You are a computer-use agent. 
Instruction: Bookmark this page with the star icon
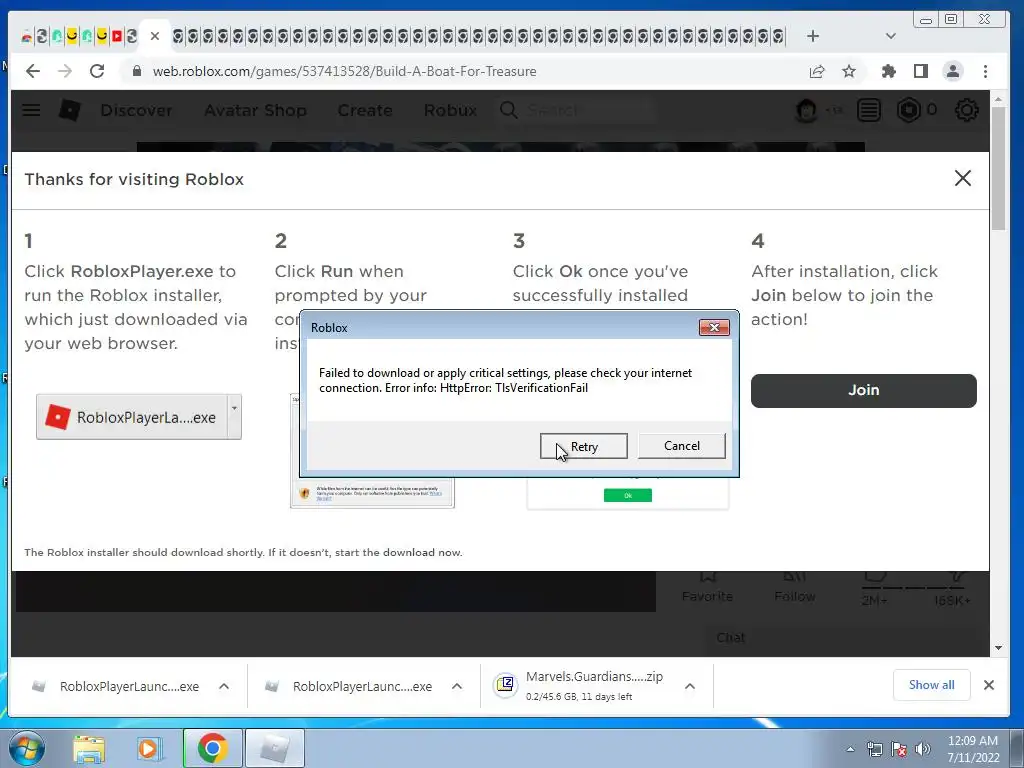(848, 71)
